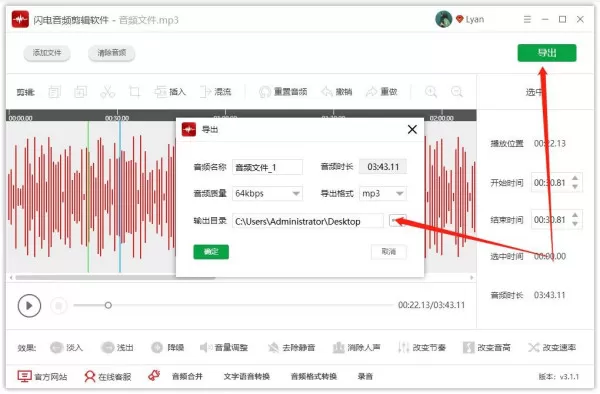Screen dimensions: 600x394
Task: Apply the 淡入 fade-in effect
Action: 67,347
